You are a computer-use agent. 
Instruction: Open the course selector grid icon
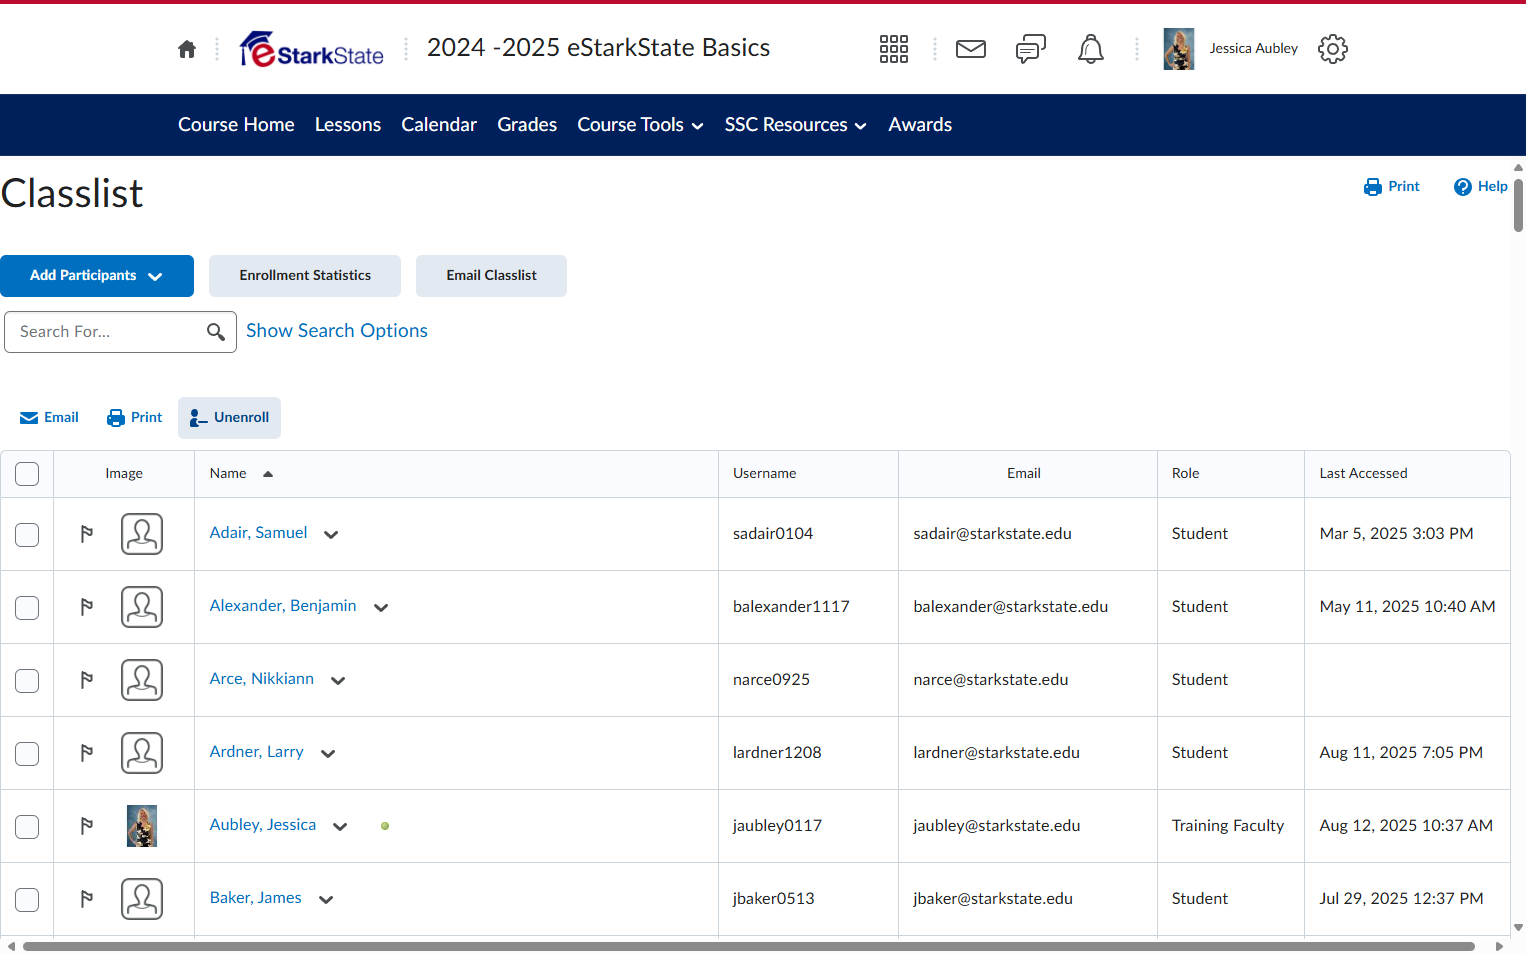[894, 49]
